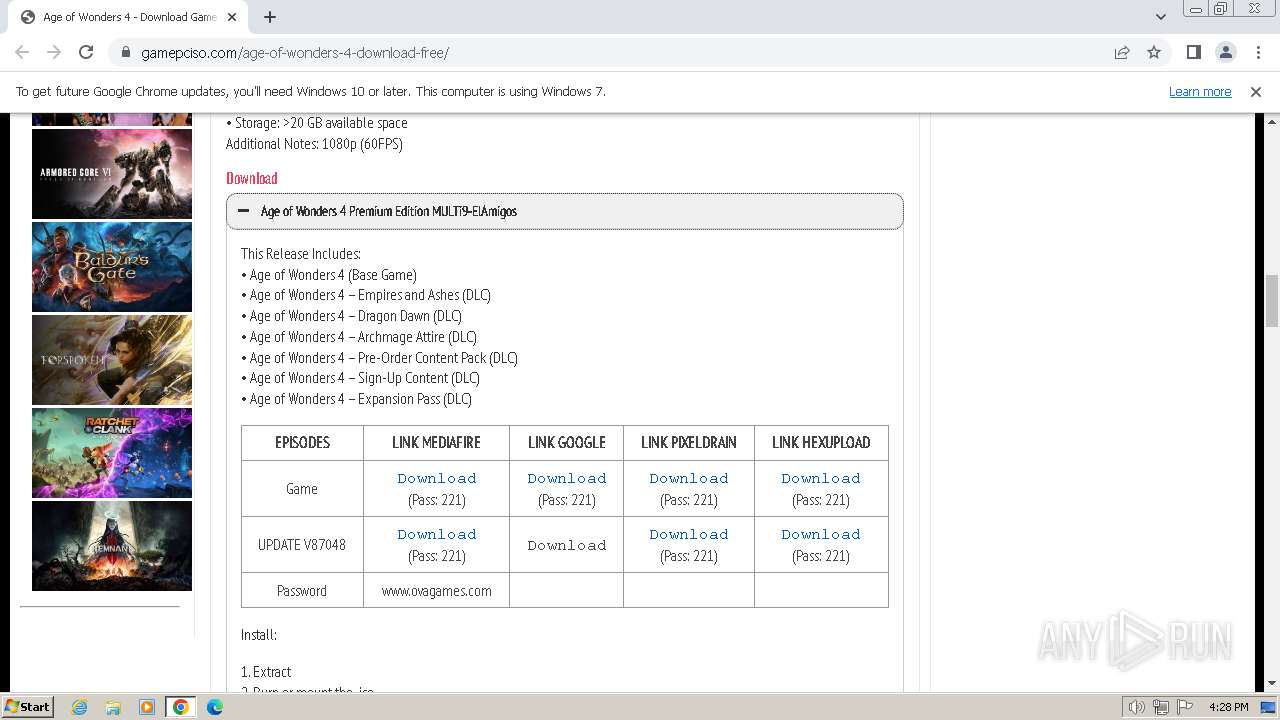This screenshot has width=1280, height=720.
Task: Click the red Download heading
Action: tap(252, 178)
